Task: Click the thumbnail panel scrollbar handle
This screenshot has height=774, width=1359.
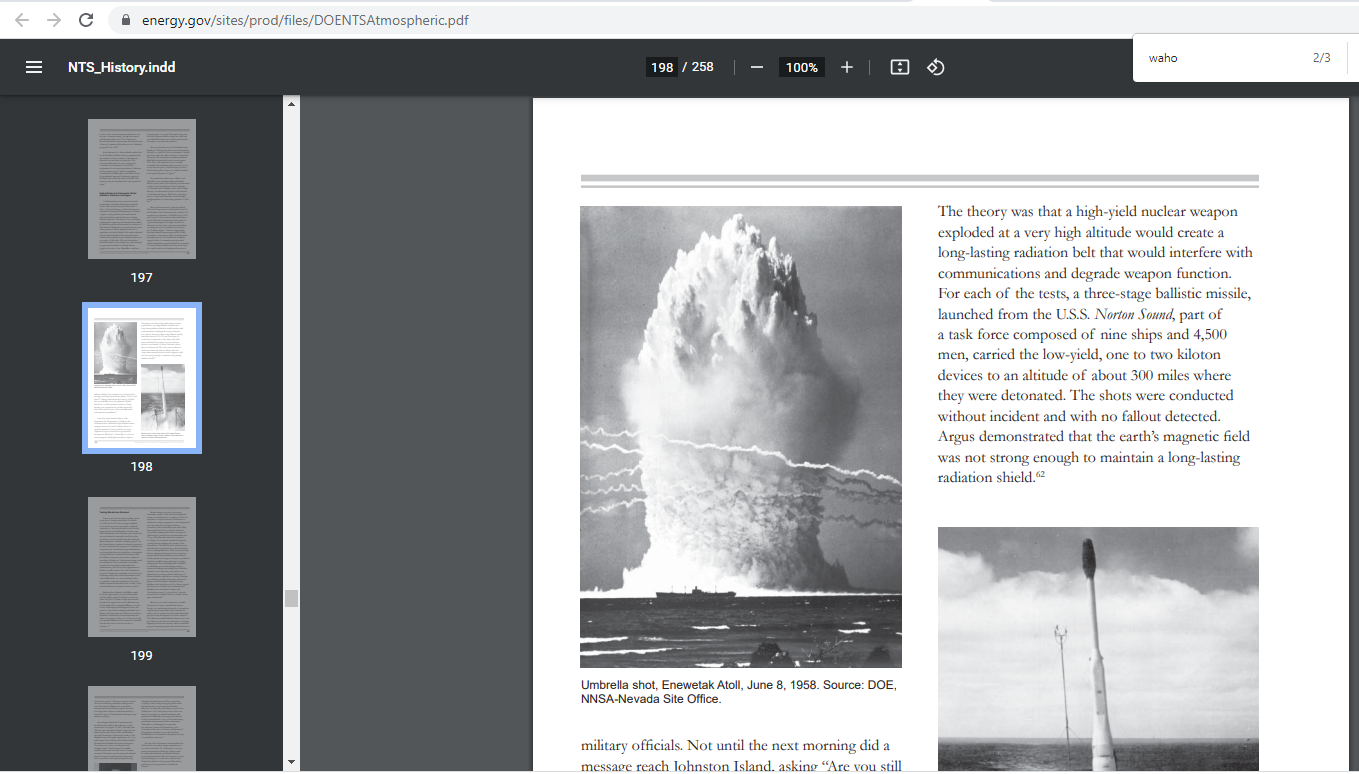Action: click(292, 598)
